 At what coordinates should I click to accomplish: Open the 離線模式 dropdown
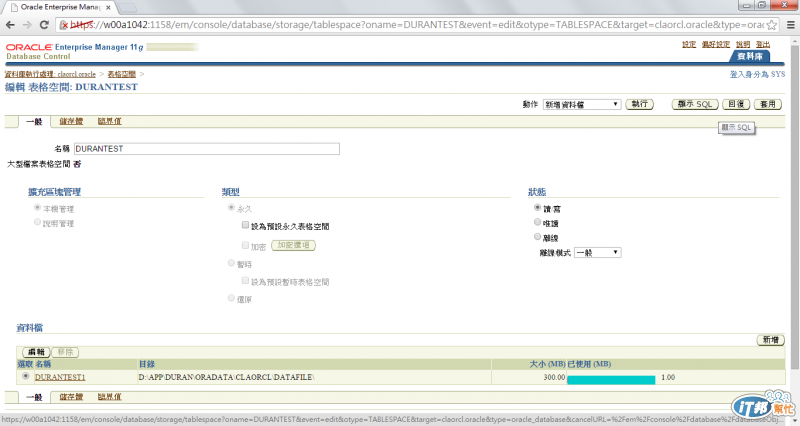(597, 253)
